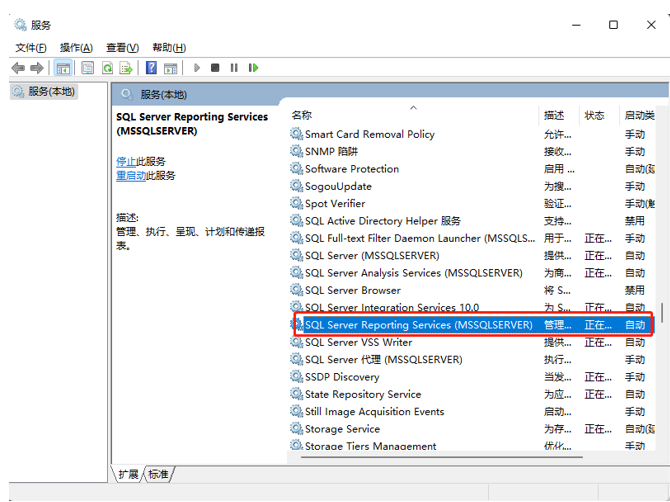Click the gear icon beside State Repository Service
The width and height of the screenshot is (670, 502).
[297, 394]
